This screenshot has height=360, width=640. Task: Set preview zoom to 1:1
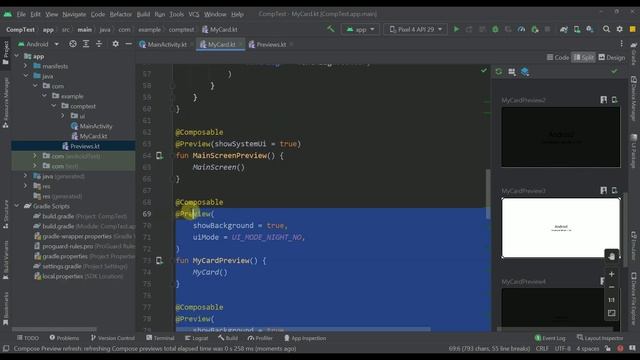(x=611, y=300)
